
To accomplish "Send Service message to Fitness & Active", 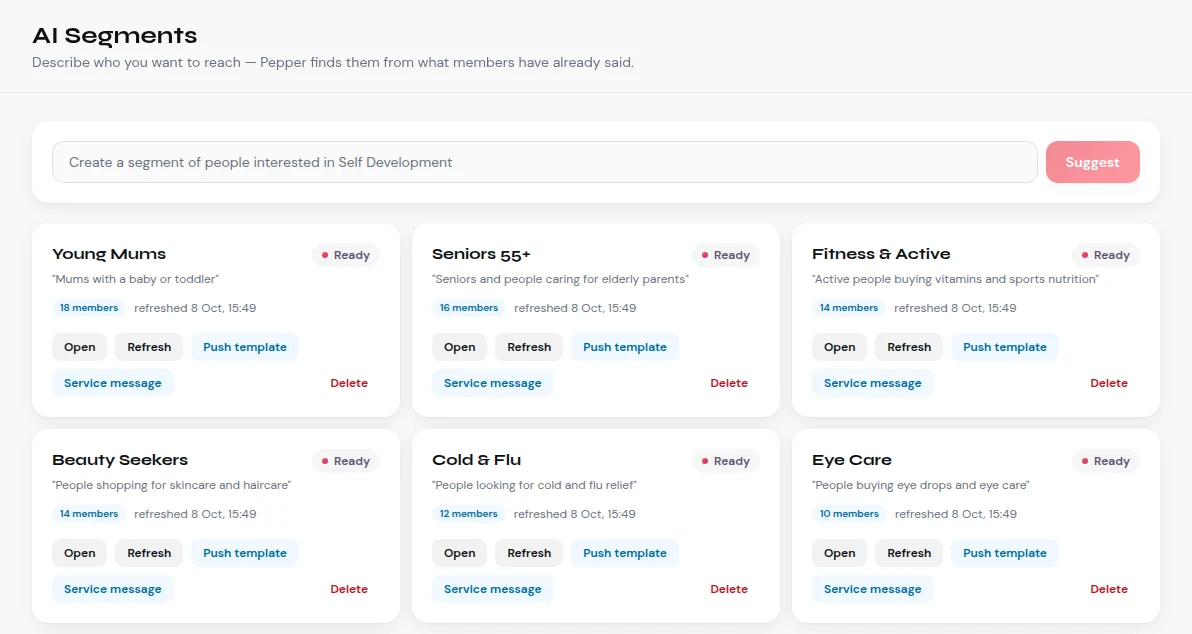I will (x=873, y=383).
